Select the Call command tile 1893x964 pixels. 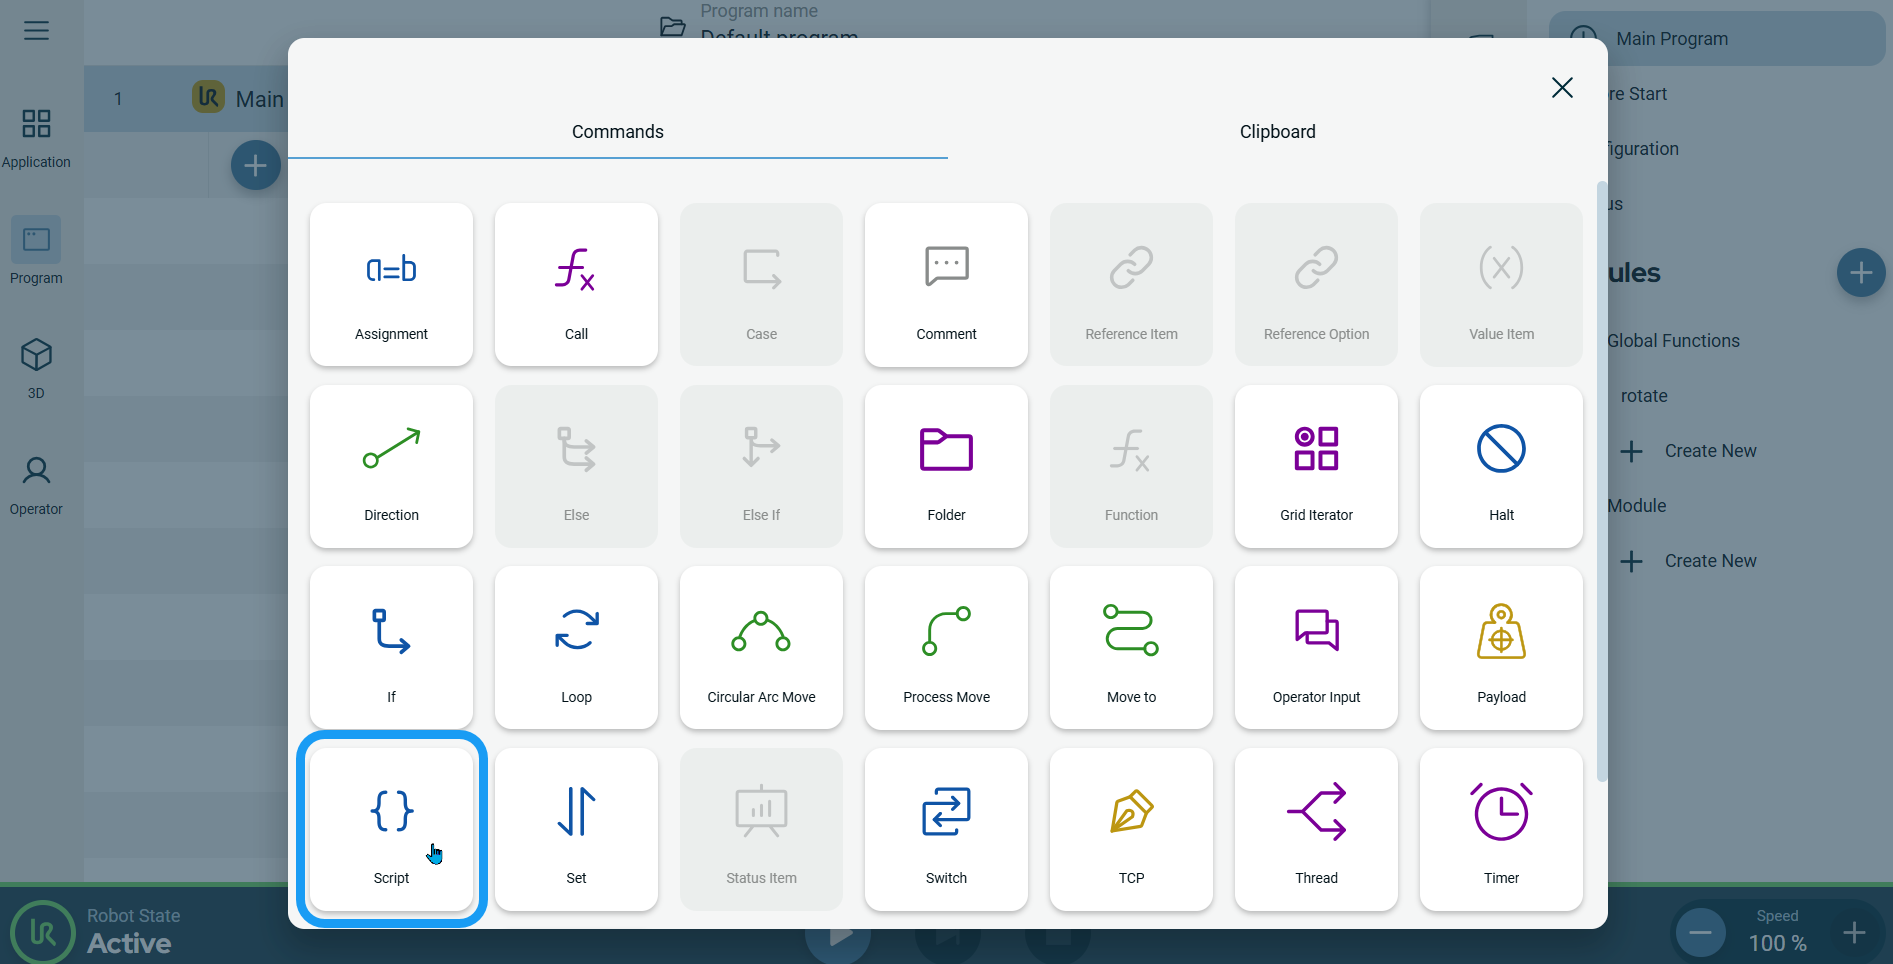pos(576,285)
